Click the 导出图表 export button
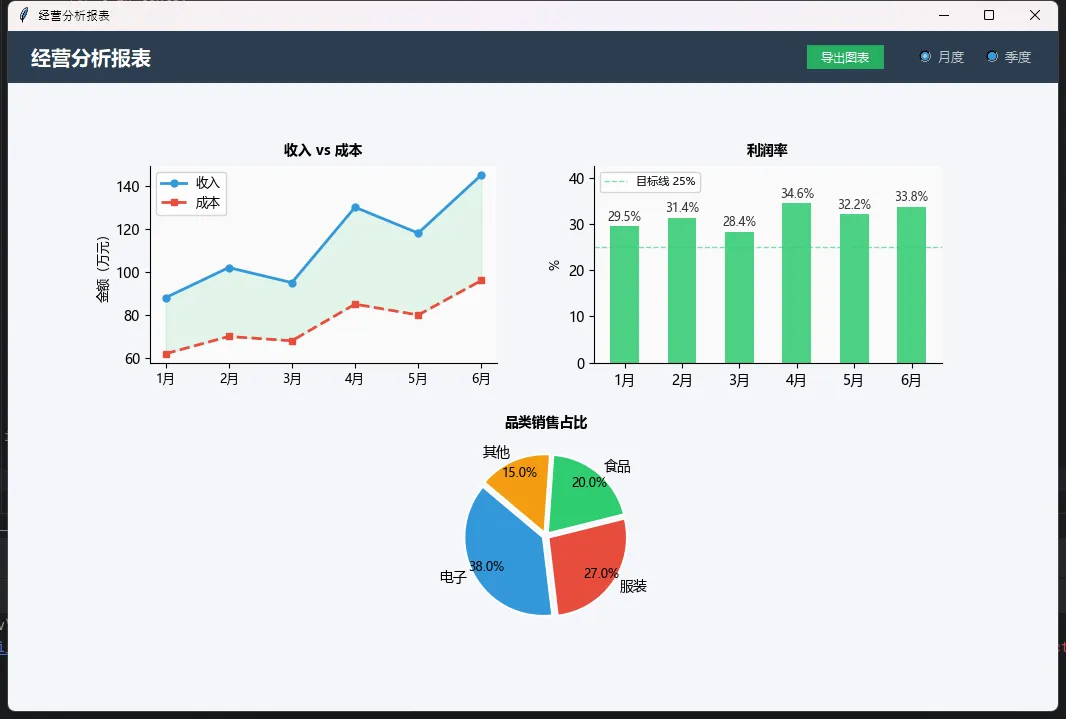This screenshot has width=1066, height=719. (845, 57)
